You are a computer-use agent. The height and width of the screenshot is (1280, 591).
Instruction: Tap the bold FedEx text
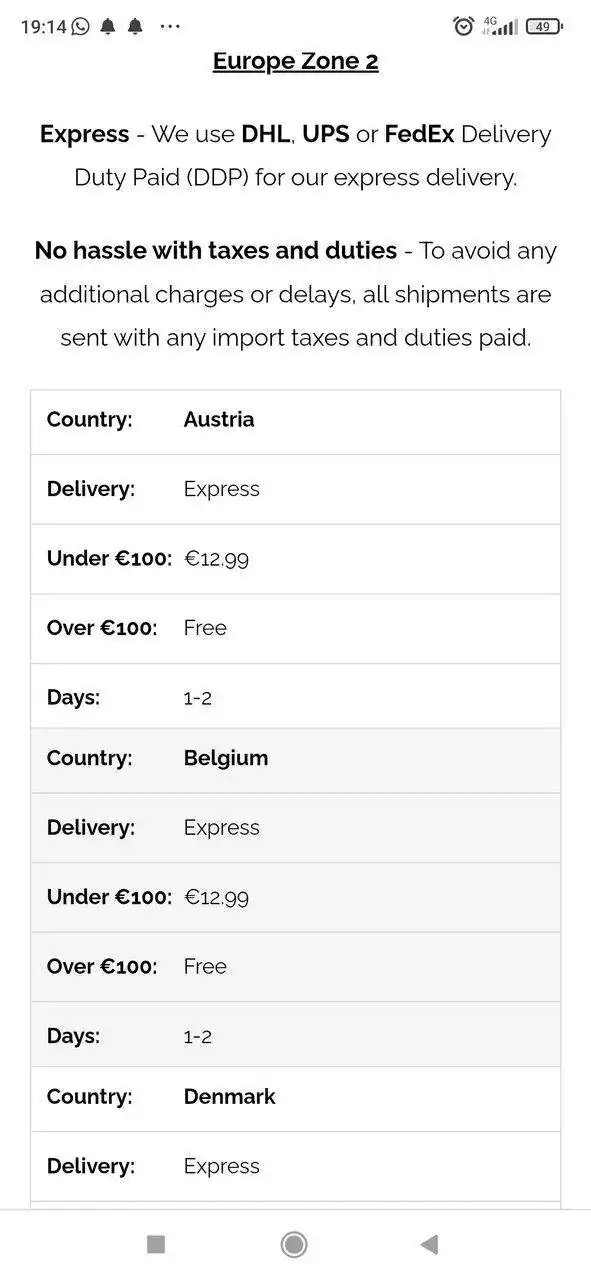[x=420, y=134]
